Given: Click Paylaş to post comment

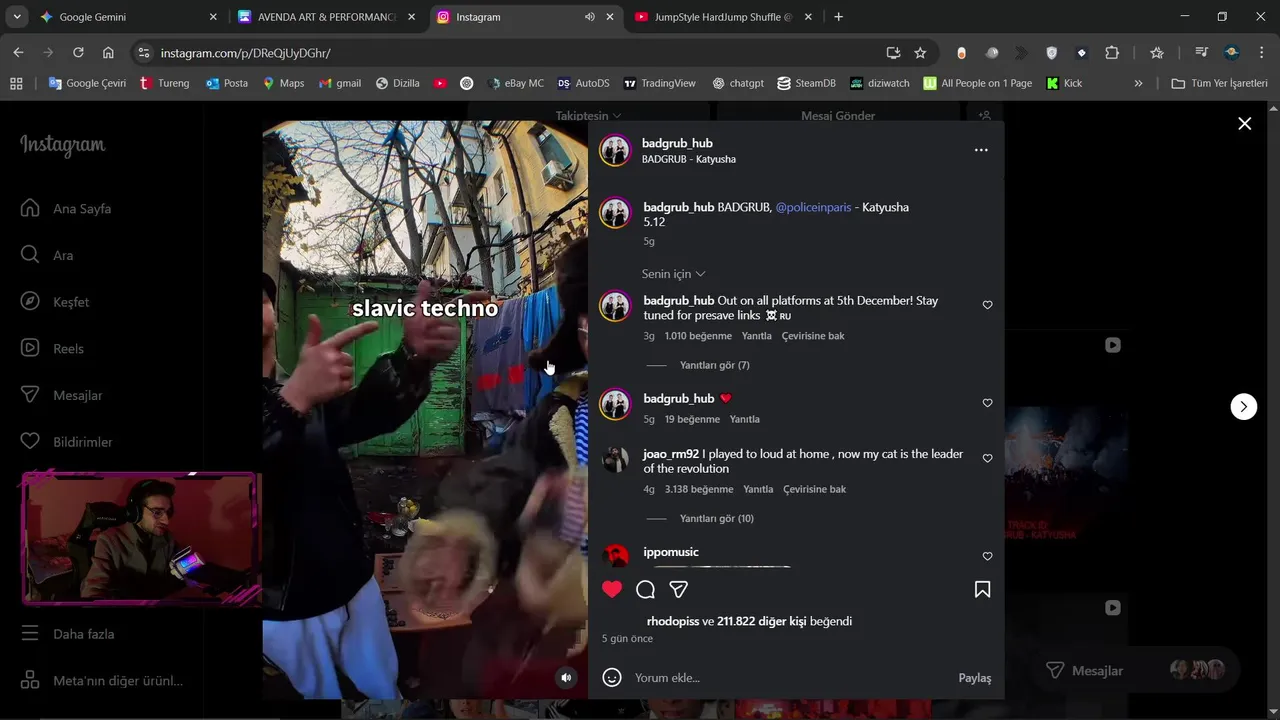Looking at the screenshot, I should pos(975,677).
